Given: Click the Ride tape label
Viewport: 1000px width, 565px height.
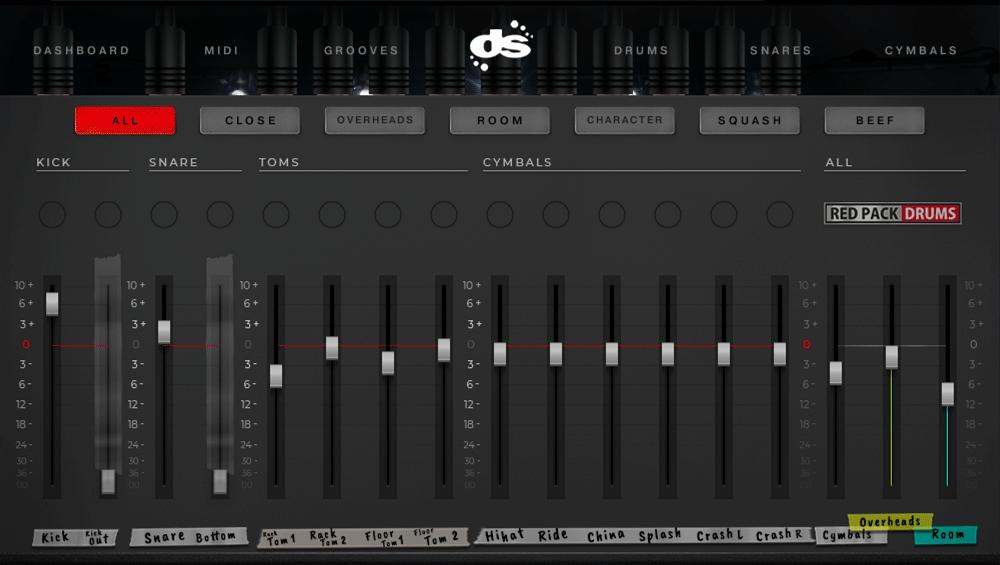Looking at the screenshot, I should pyautogui.click(x=552, y=535).
